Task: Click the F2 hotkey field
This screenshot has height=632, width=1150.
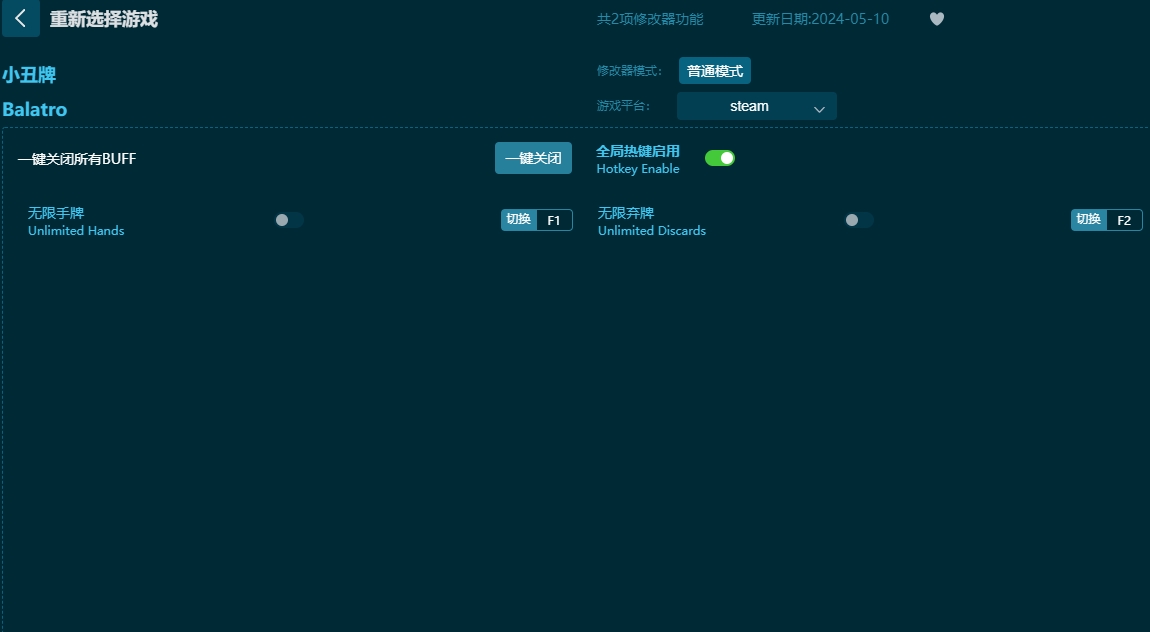Action: [1124, 220]
